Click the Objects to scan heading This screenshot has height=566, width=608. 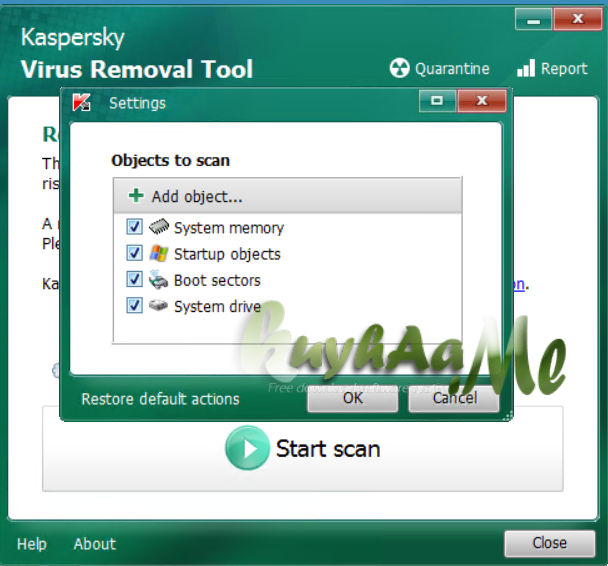point(171,160)
